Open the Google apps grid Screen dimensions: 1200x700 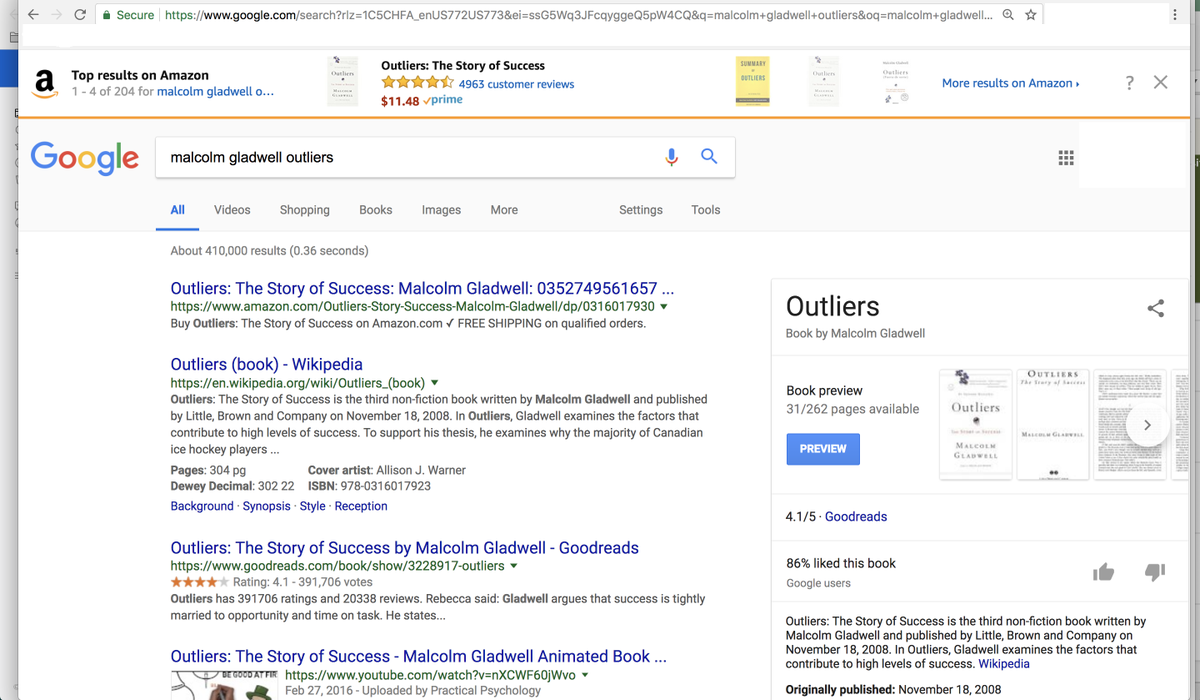click(1066, 158)
